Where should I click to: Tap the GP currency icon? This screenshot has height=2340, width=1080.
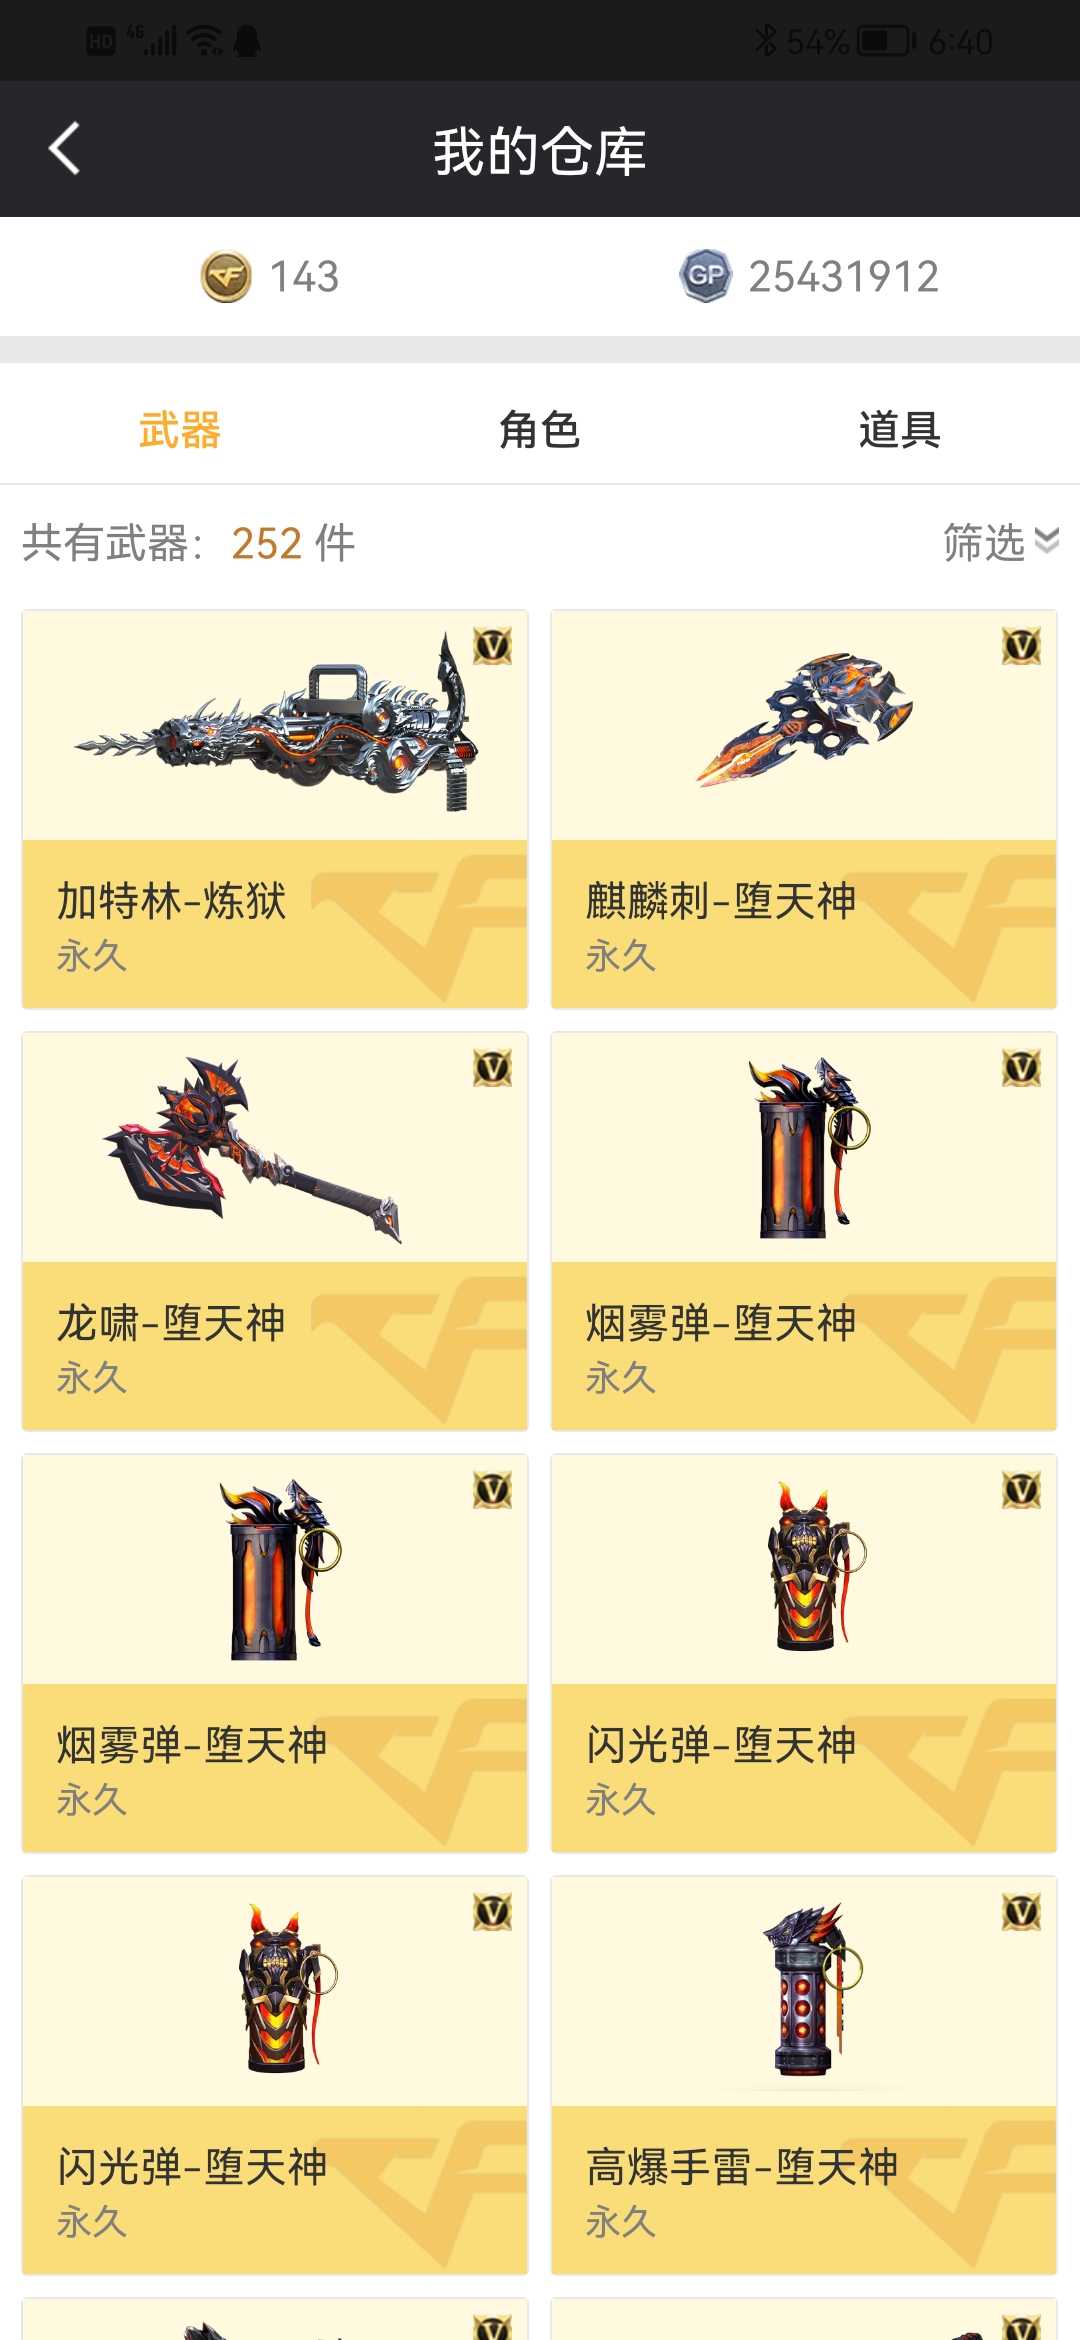click(706, 276)
